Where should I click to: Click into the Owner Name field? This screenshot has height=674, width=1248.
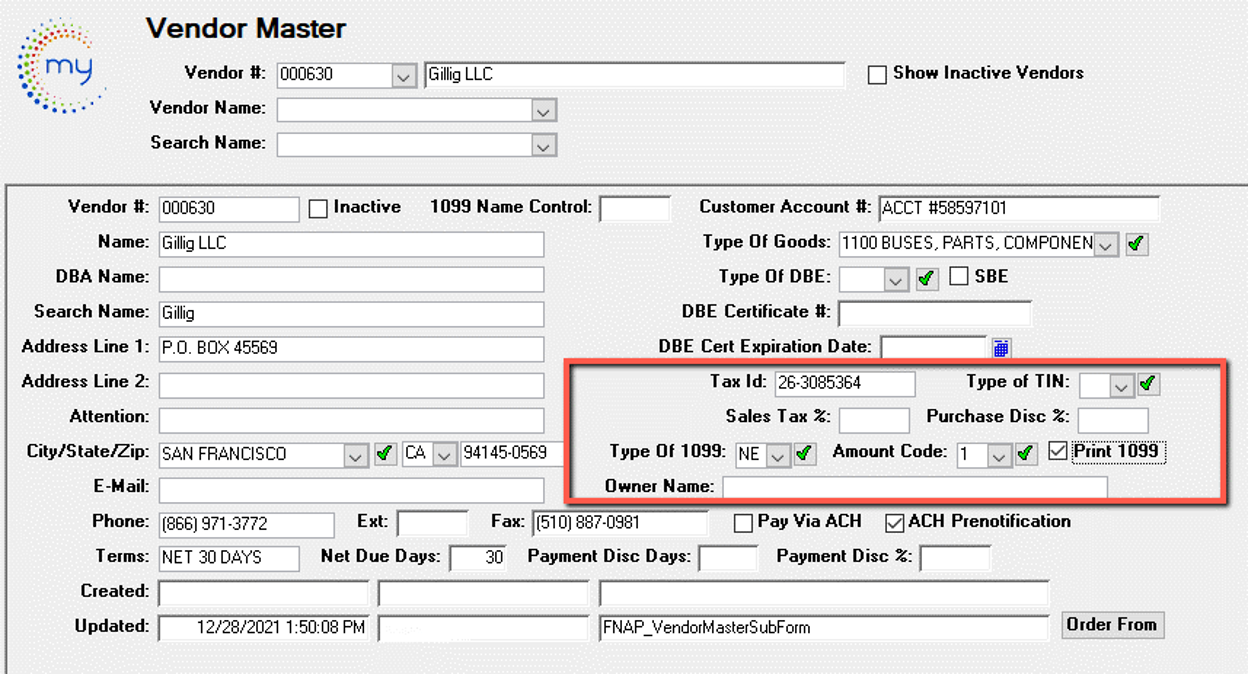914,487
